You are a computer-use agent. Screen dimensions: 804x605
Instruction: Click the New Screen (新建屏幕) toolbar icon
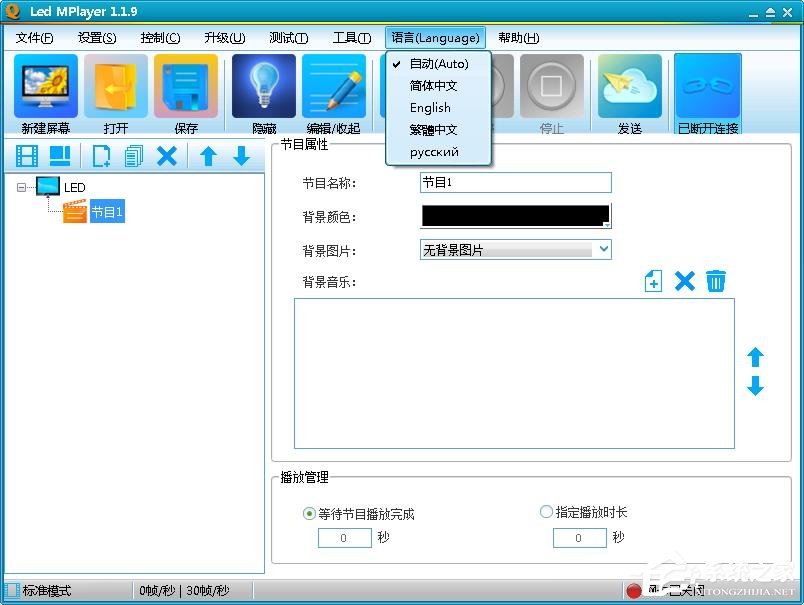pos(46,86)
